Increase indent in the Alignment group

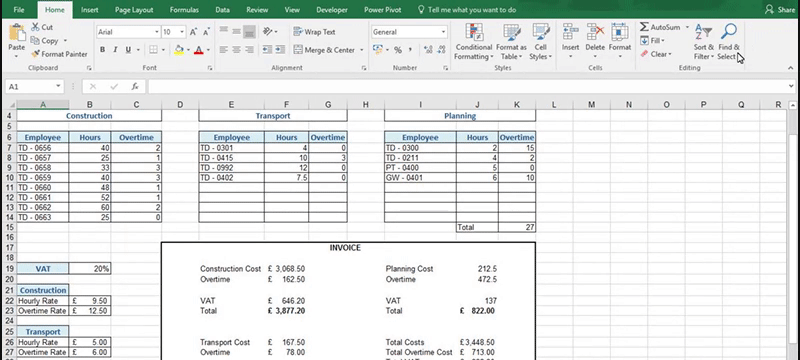pyautogui.click(x=280, y=50)
